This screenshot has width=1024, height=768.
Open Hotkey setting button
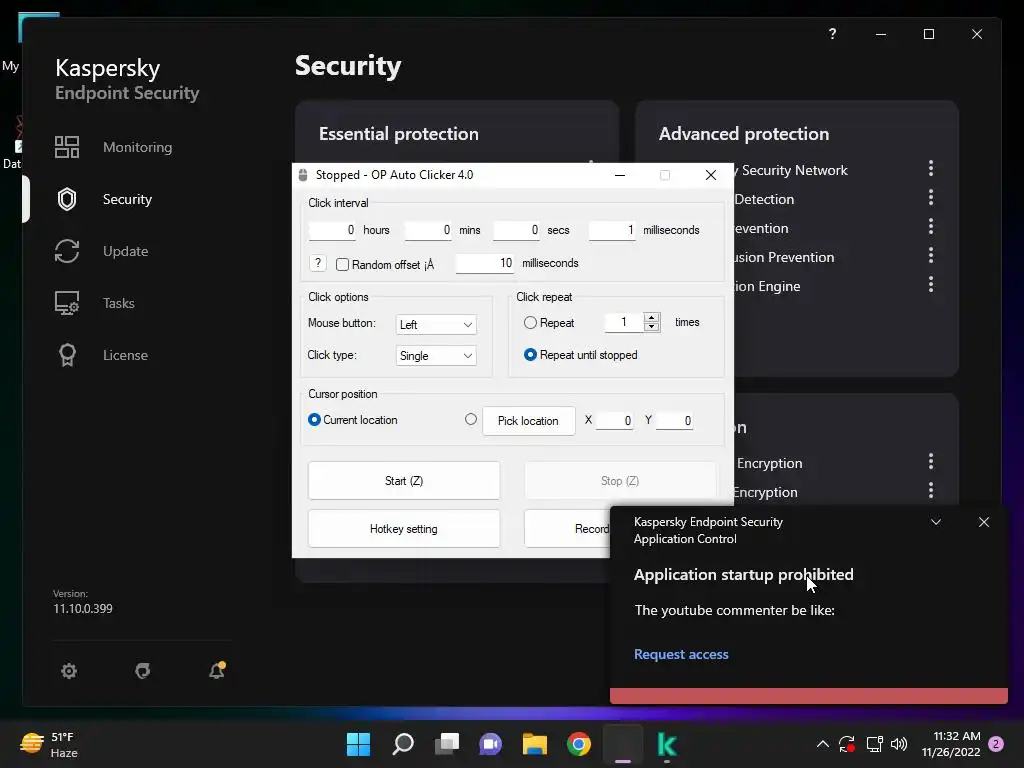coord(404,529)
